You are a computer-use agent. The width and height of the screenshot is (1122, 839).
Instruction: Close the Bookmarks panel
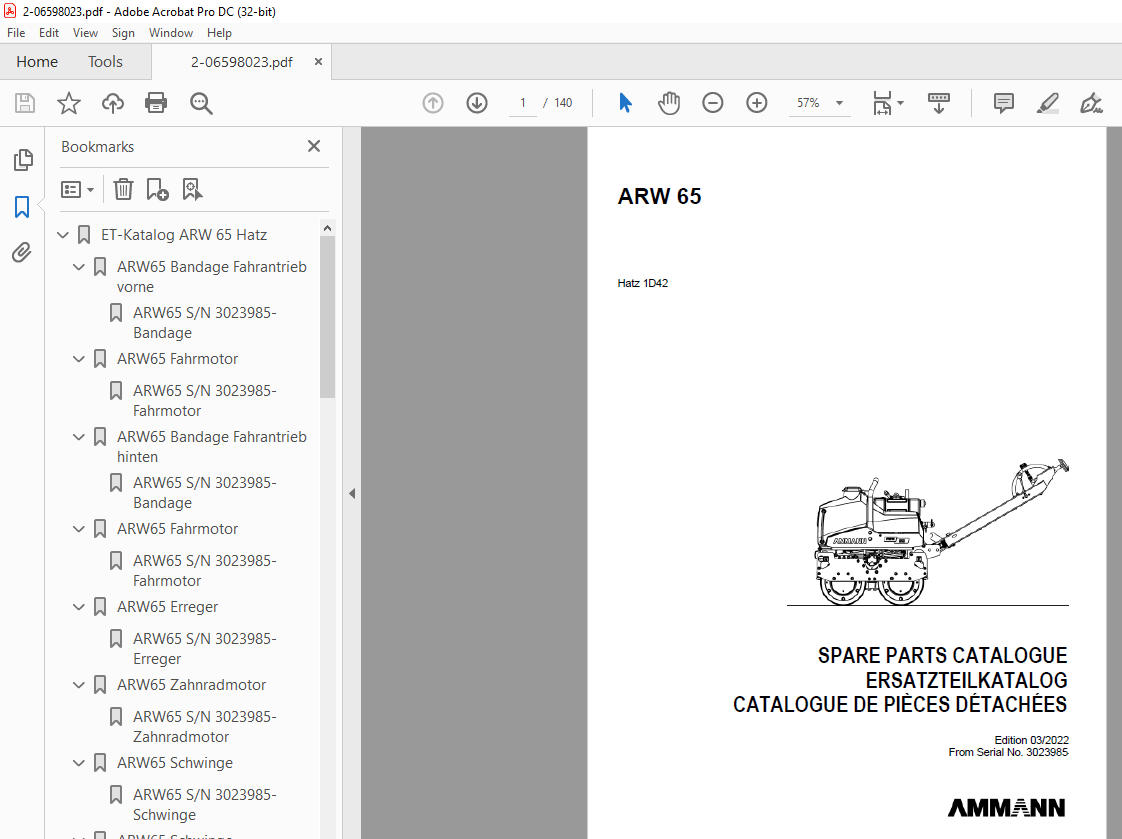tap(313, 147)
